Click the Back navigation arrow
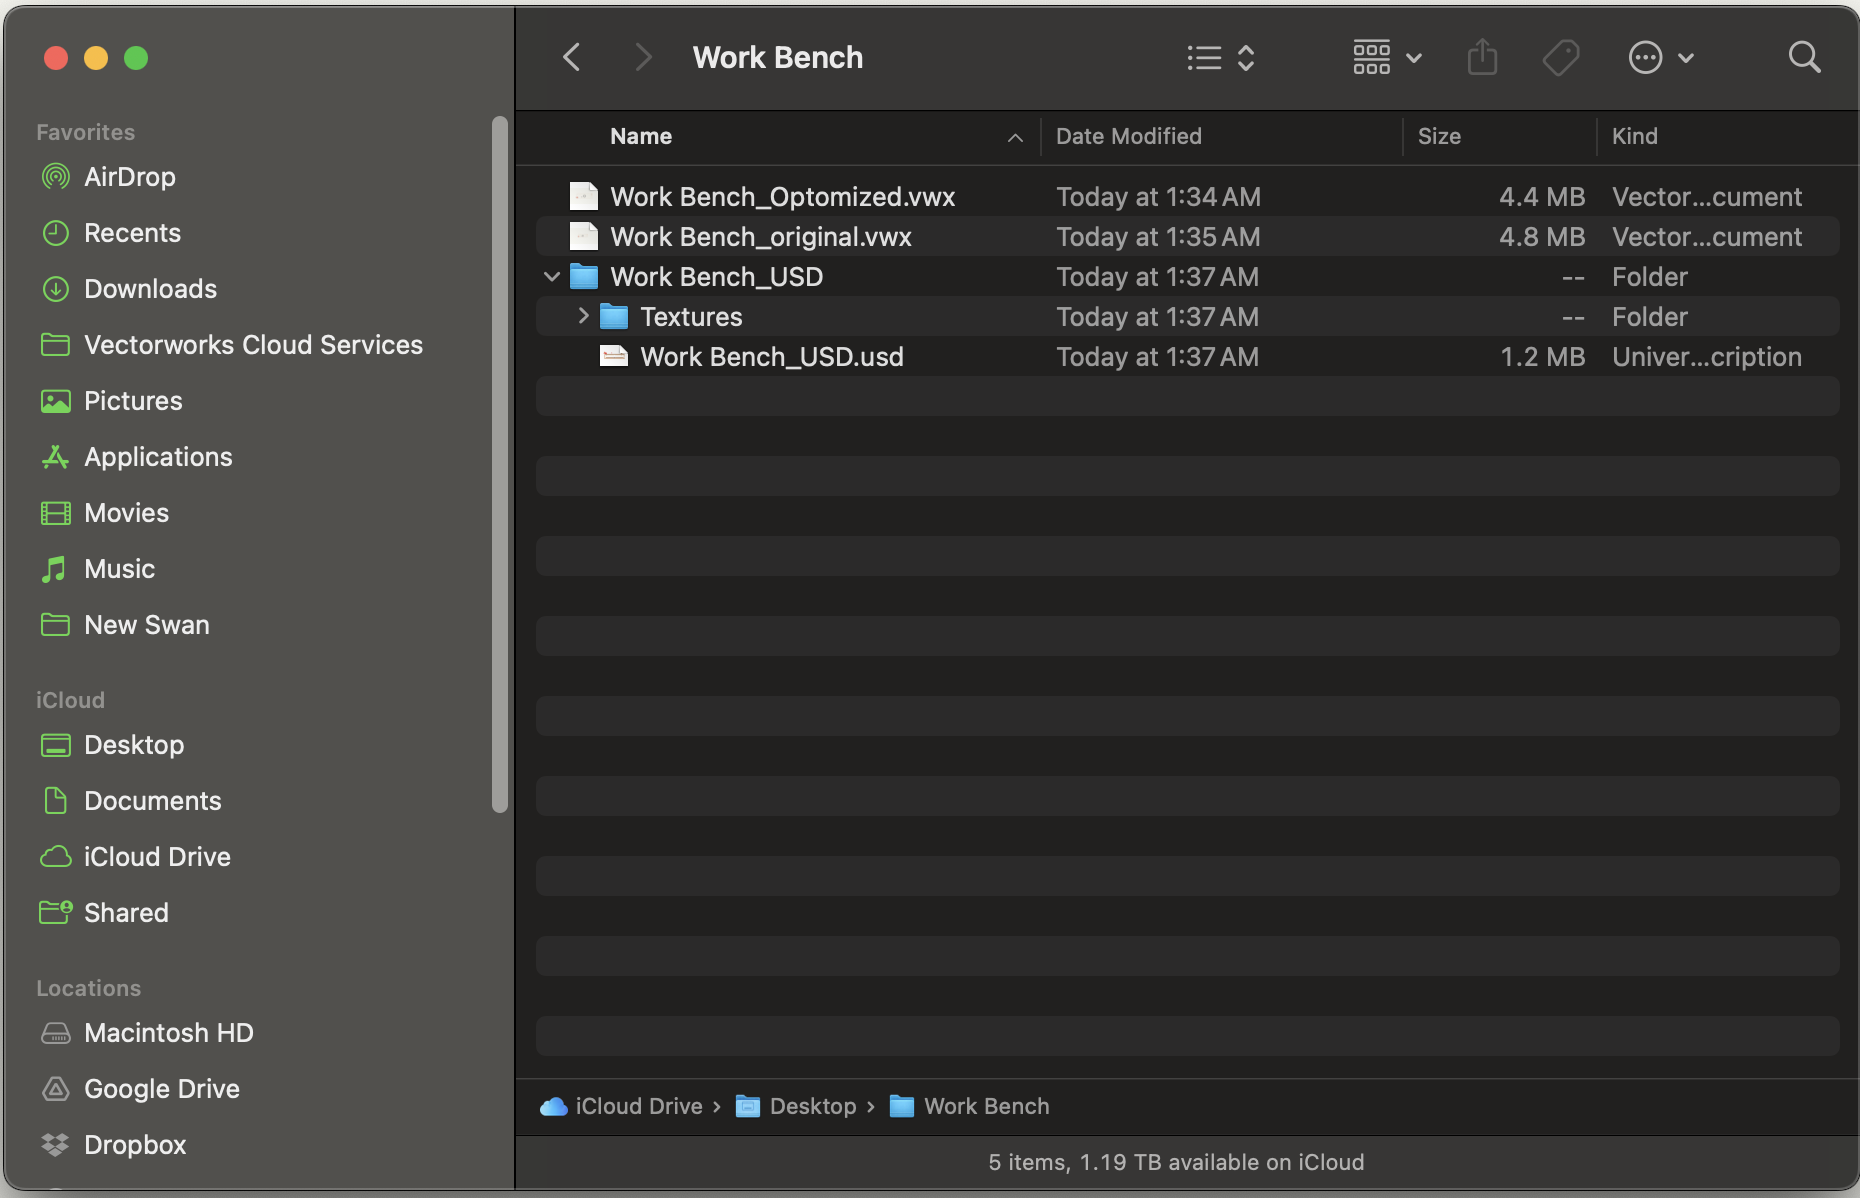This screenshot has width=1860, height=1198. coord(571,57)
